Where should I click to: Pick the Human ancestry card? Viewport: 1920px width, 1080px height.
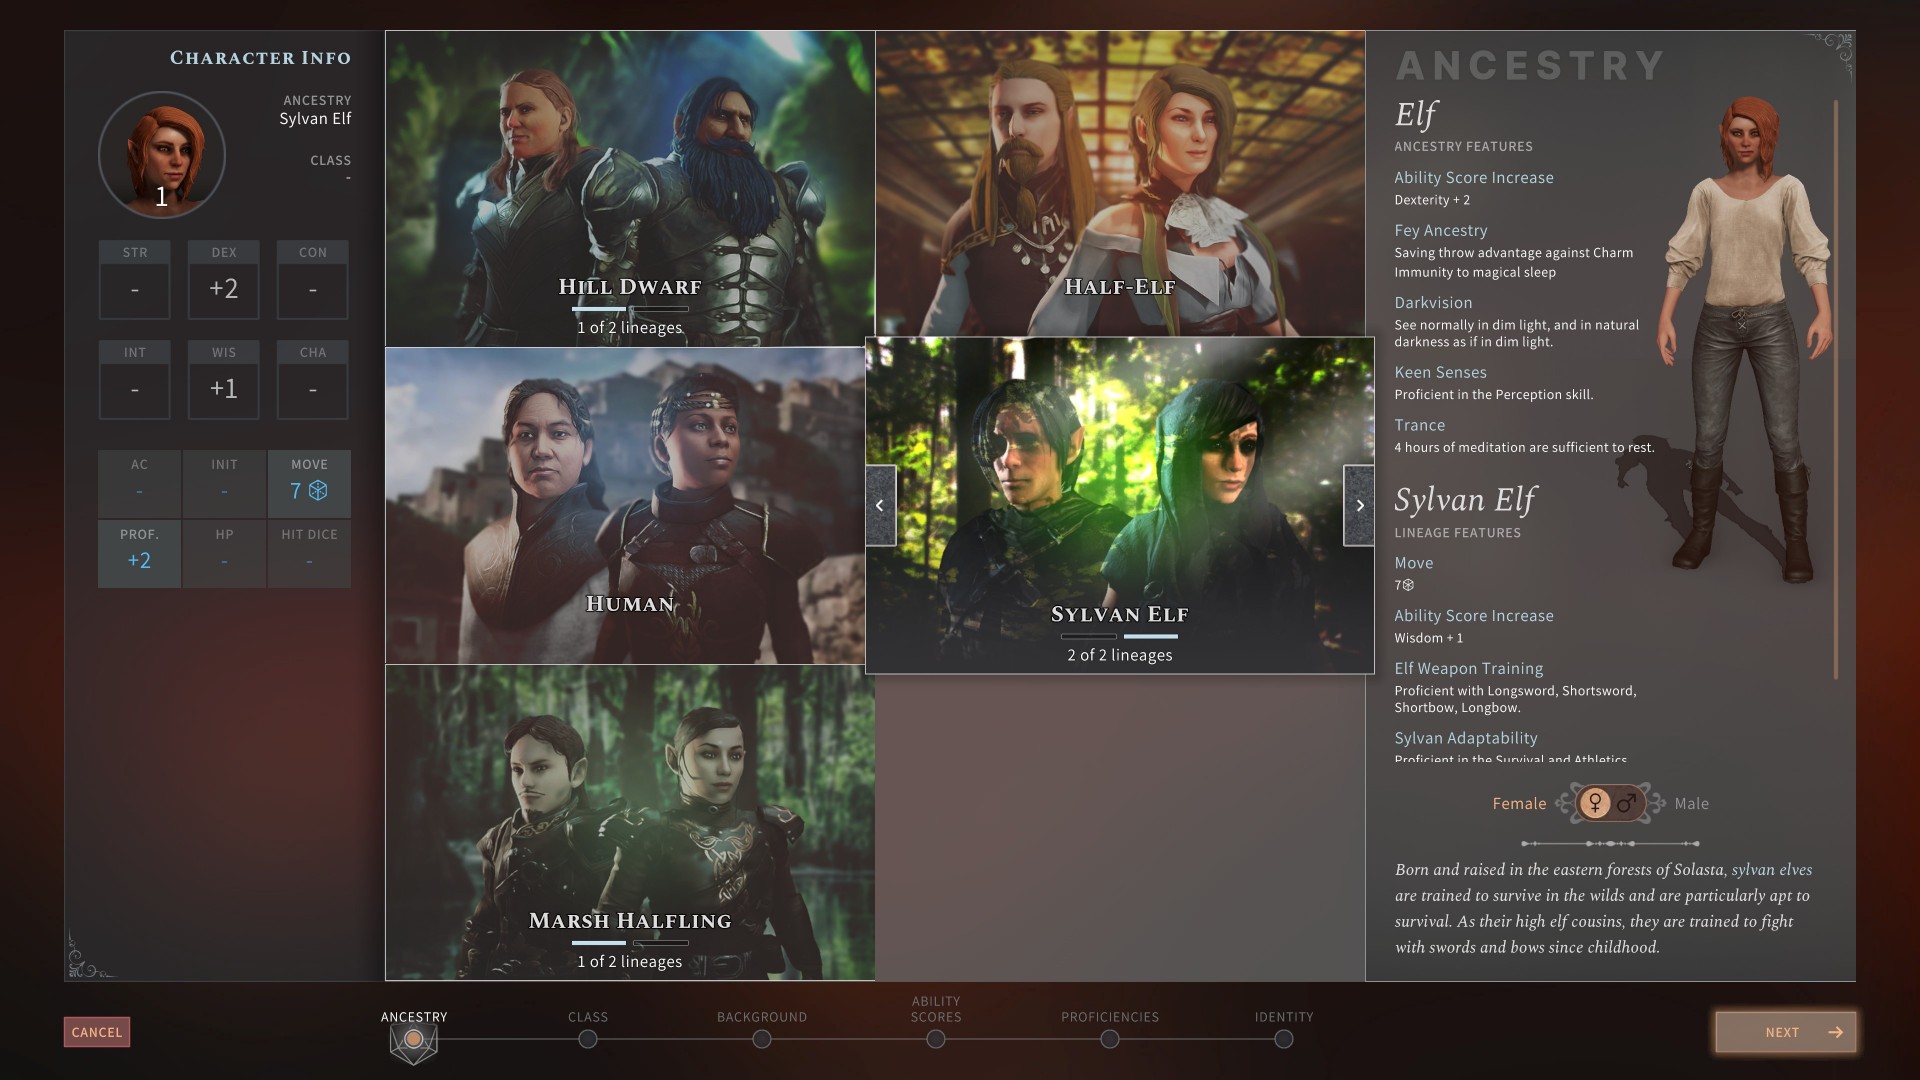point(625,505)
